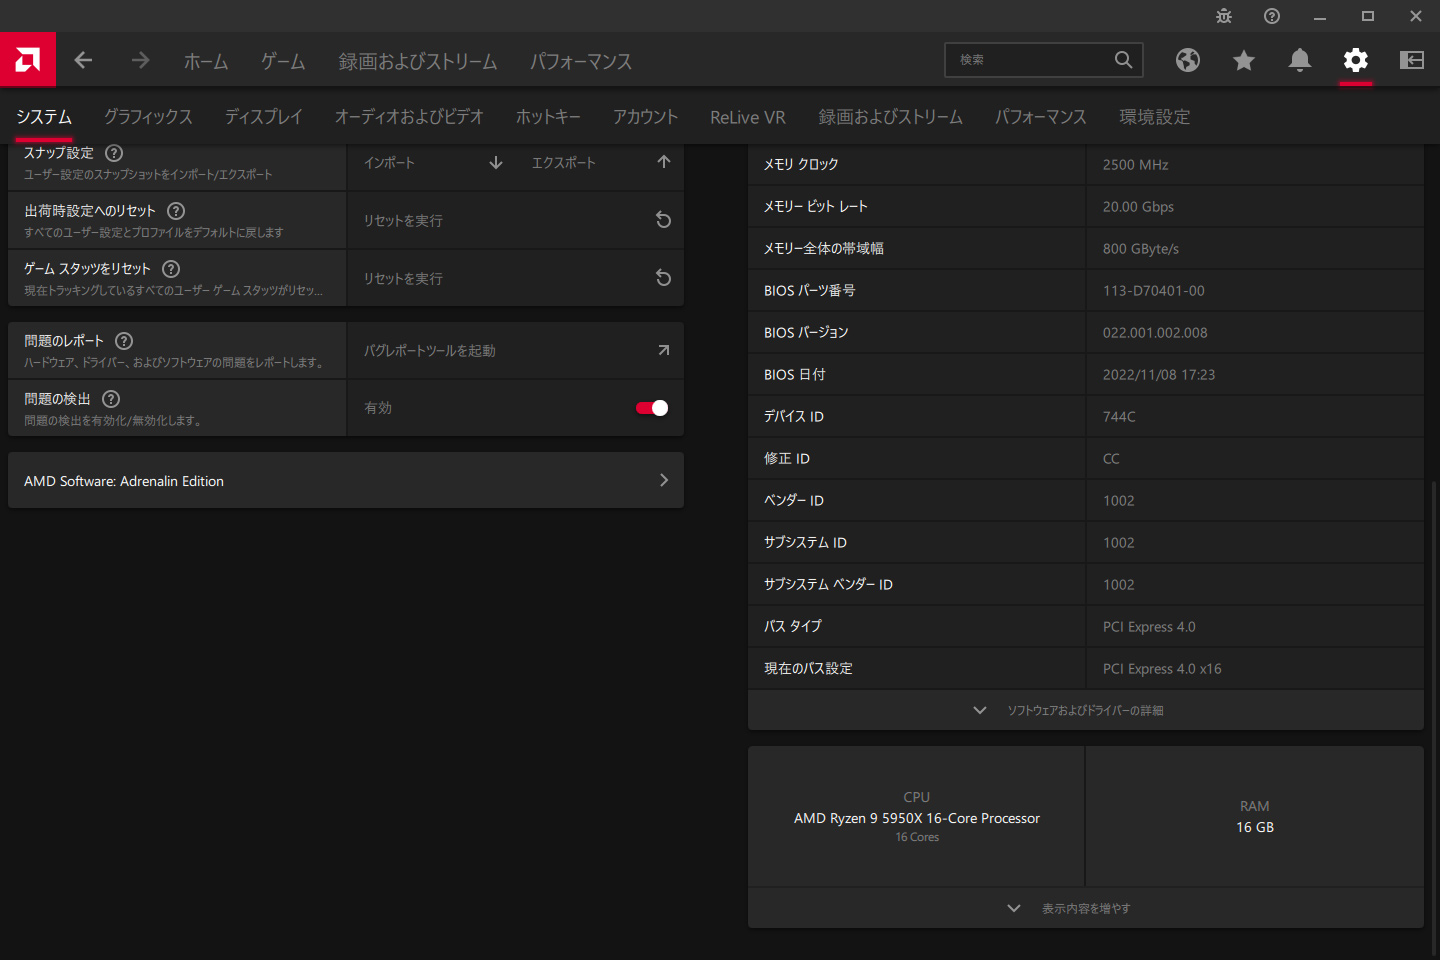Screen dimensions: 1440x960
Task: Select ゲーム in the top navigation
Action: 283,61
